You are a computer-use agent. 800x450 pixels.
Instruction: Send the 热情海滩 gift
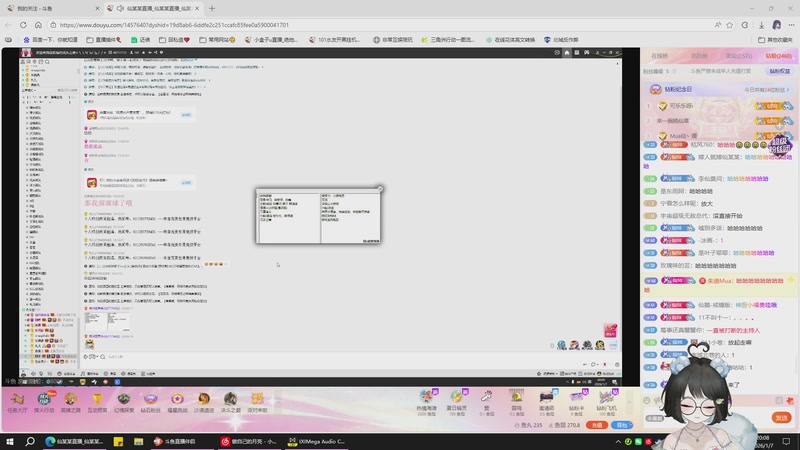[427, 402]
